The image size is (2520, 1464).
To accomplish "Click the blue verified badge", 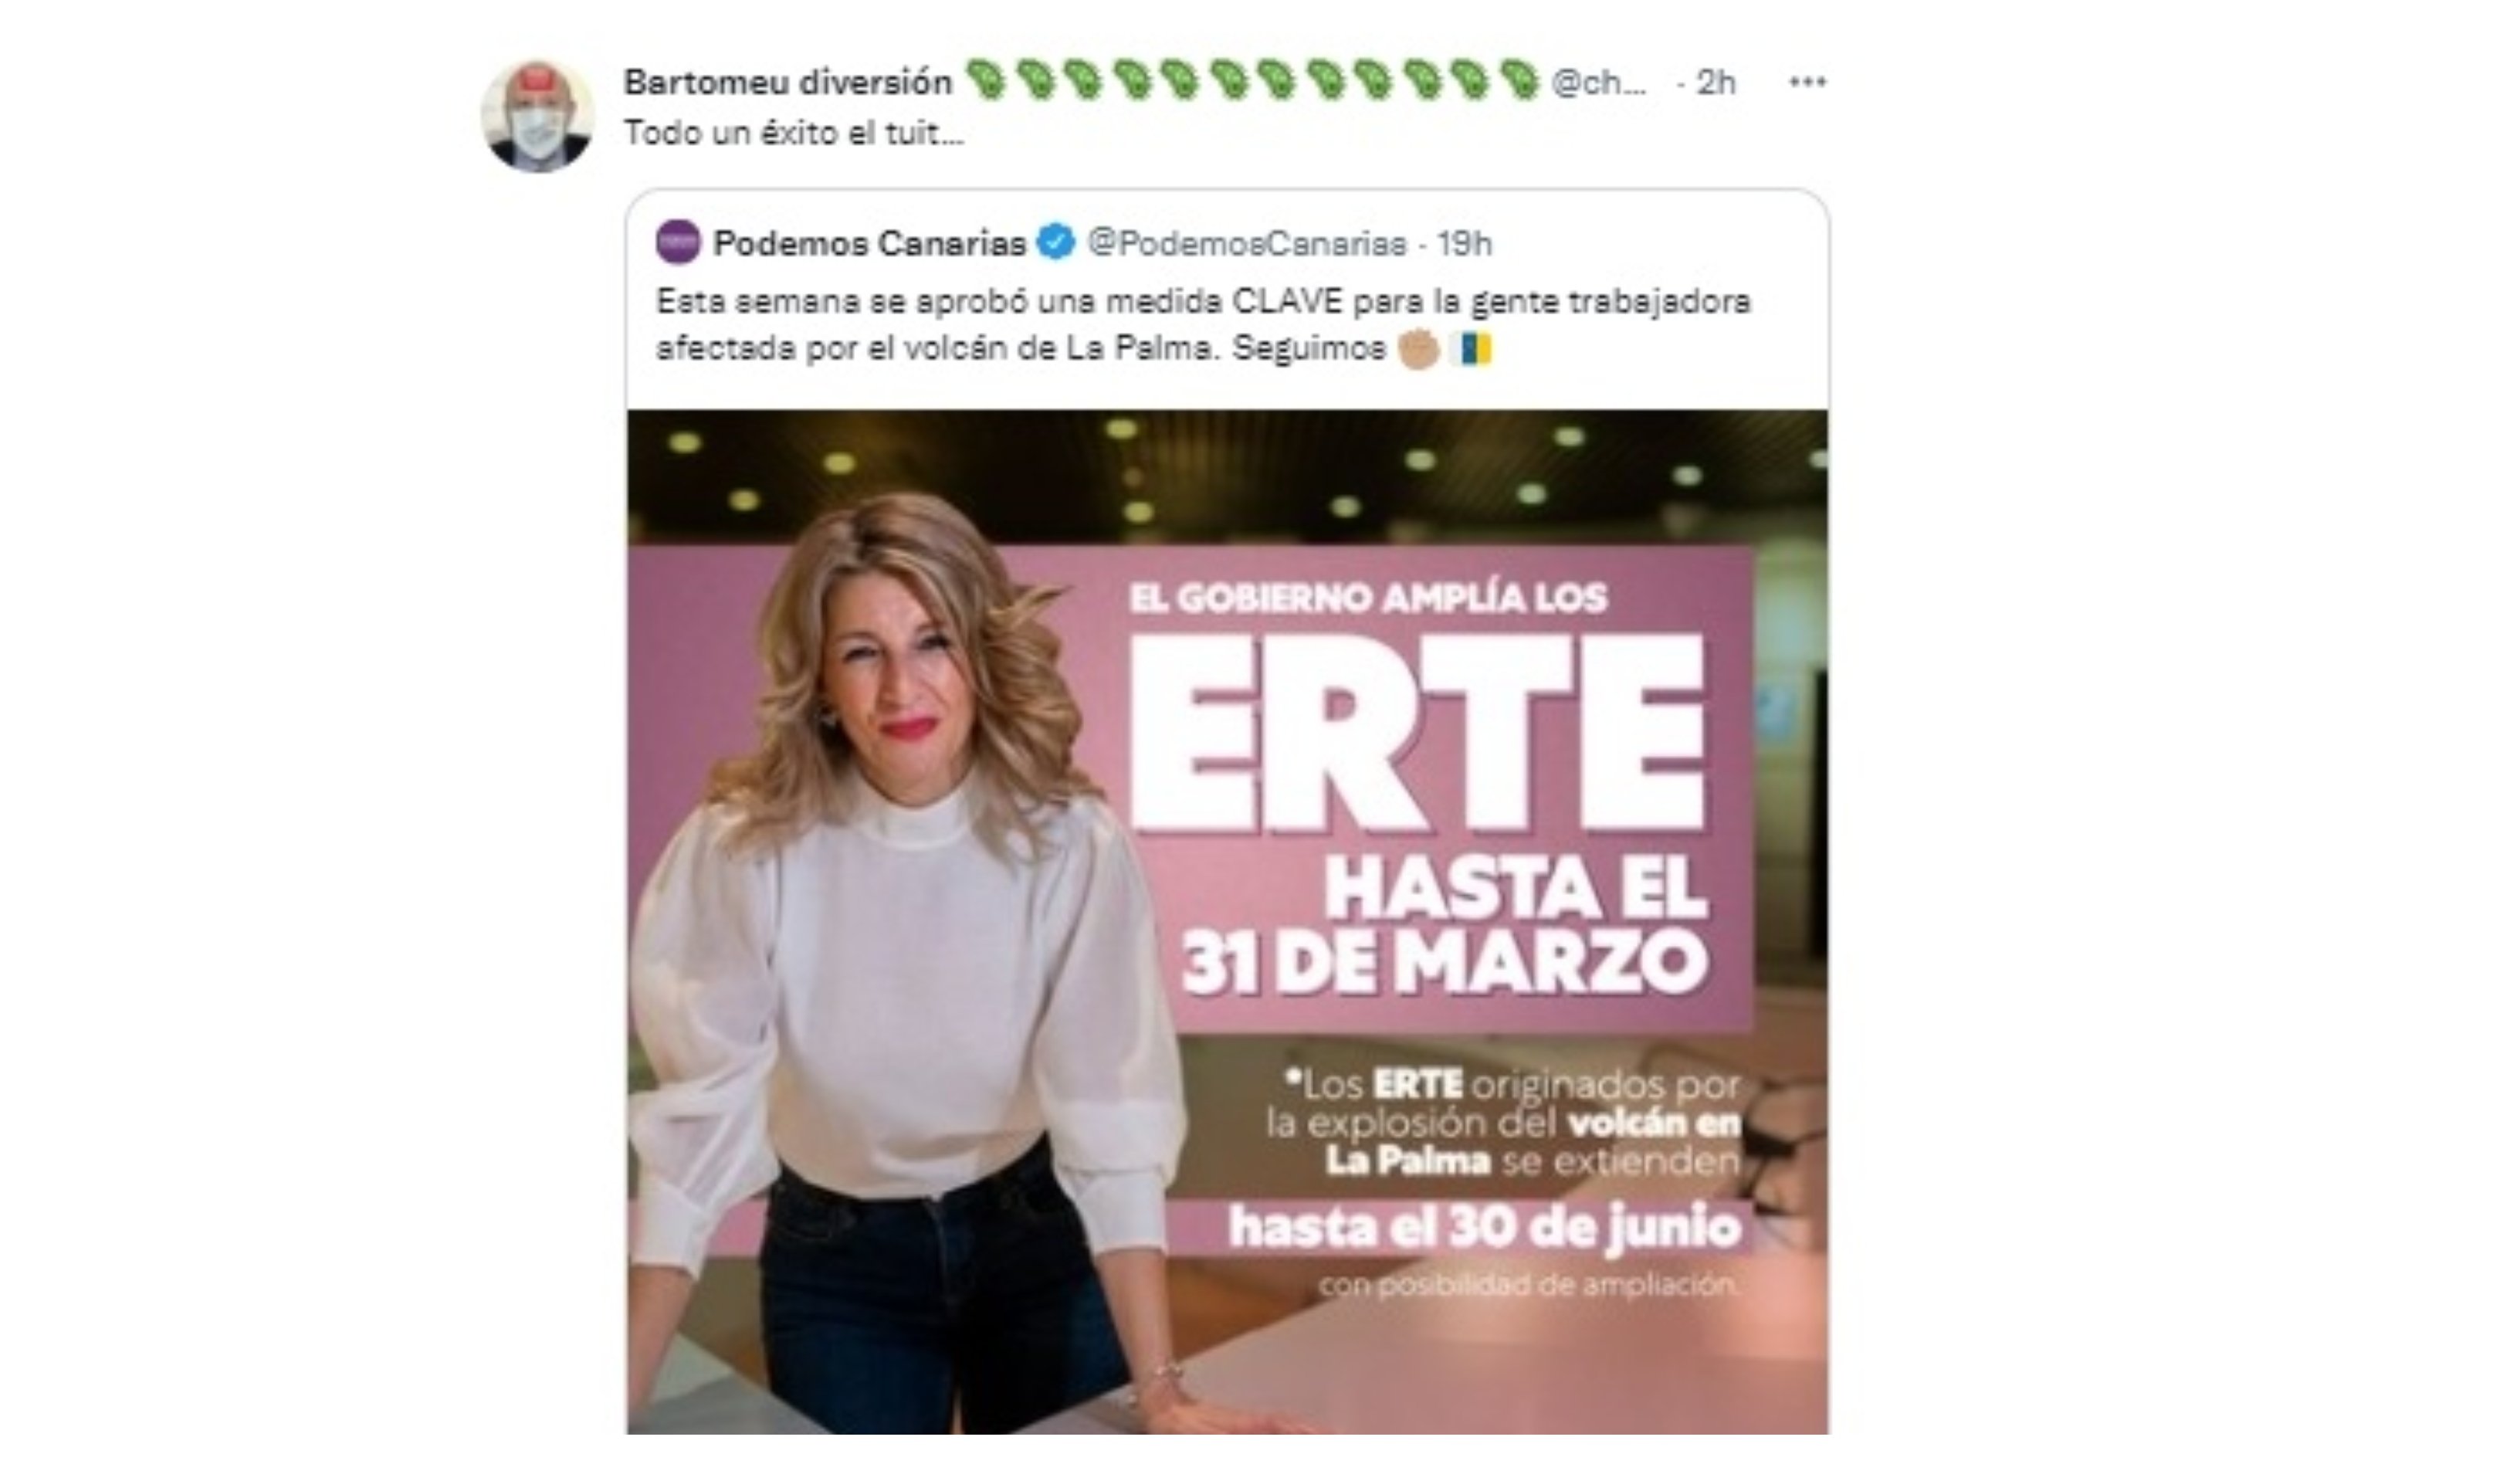I will 1055,242.
